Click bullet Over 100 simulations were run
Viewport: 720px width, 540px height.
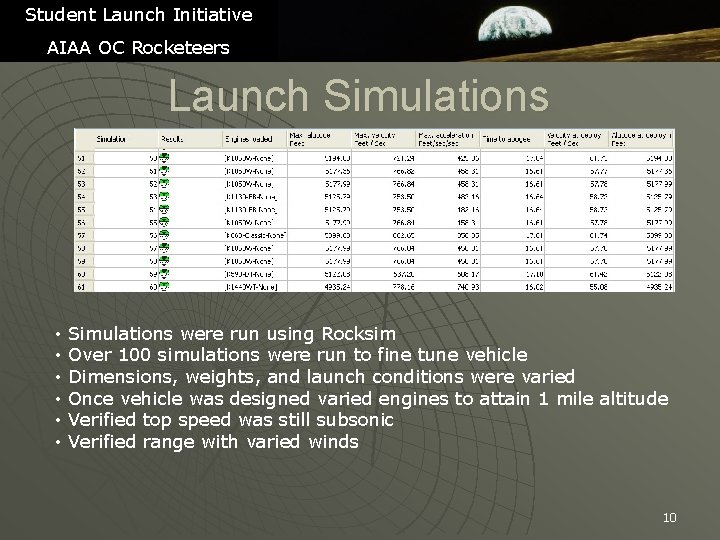(x=298, y=355)
